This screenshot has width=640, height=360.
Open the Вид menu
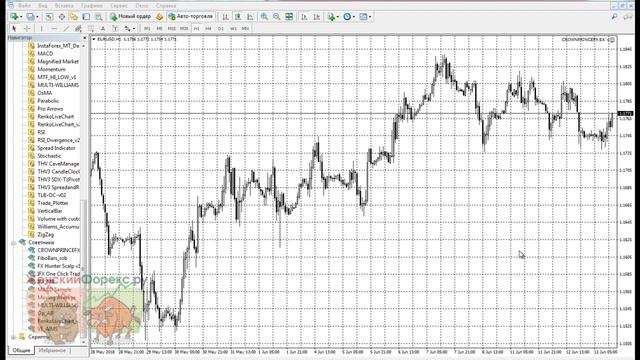(x=43, y=6)
